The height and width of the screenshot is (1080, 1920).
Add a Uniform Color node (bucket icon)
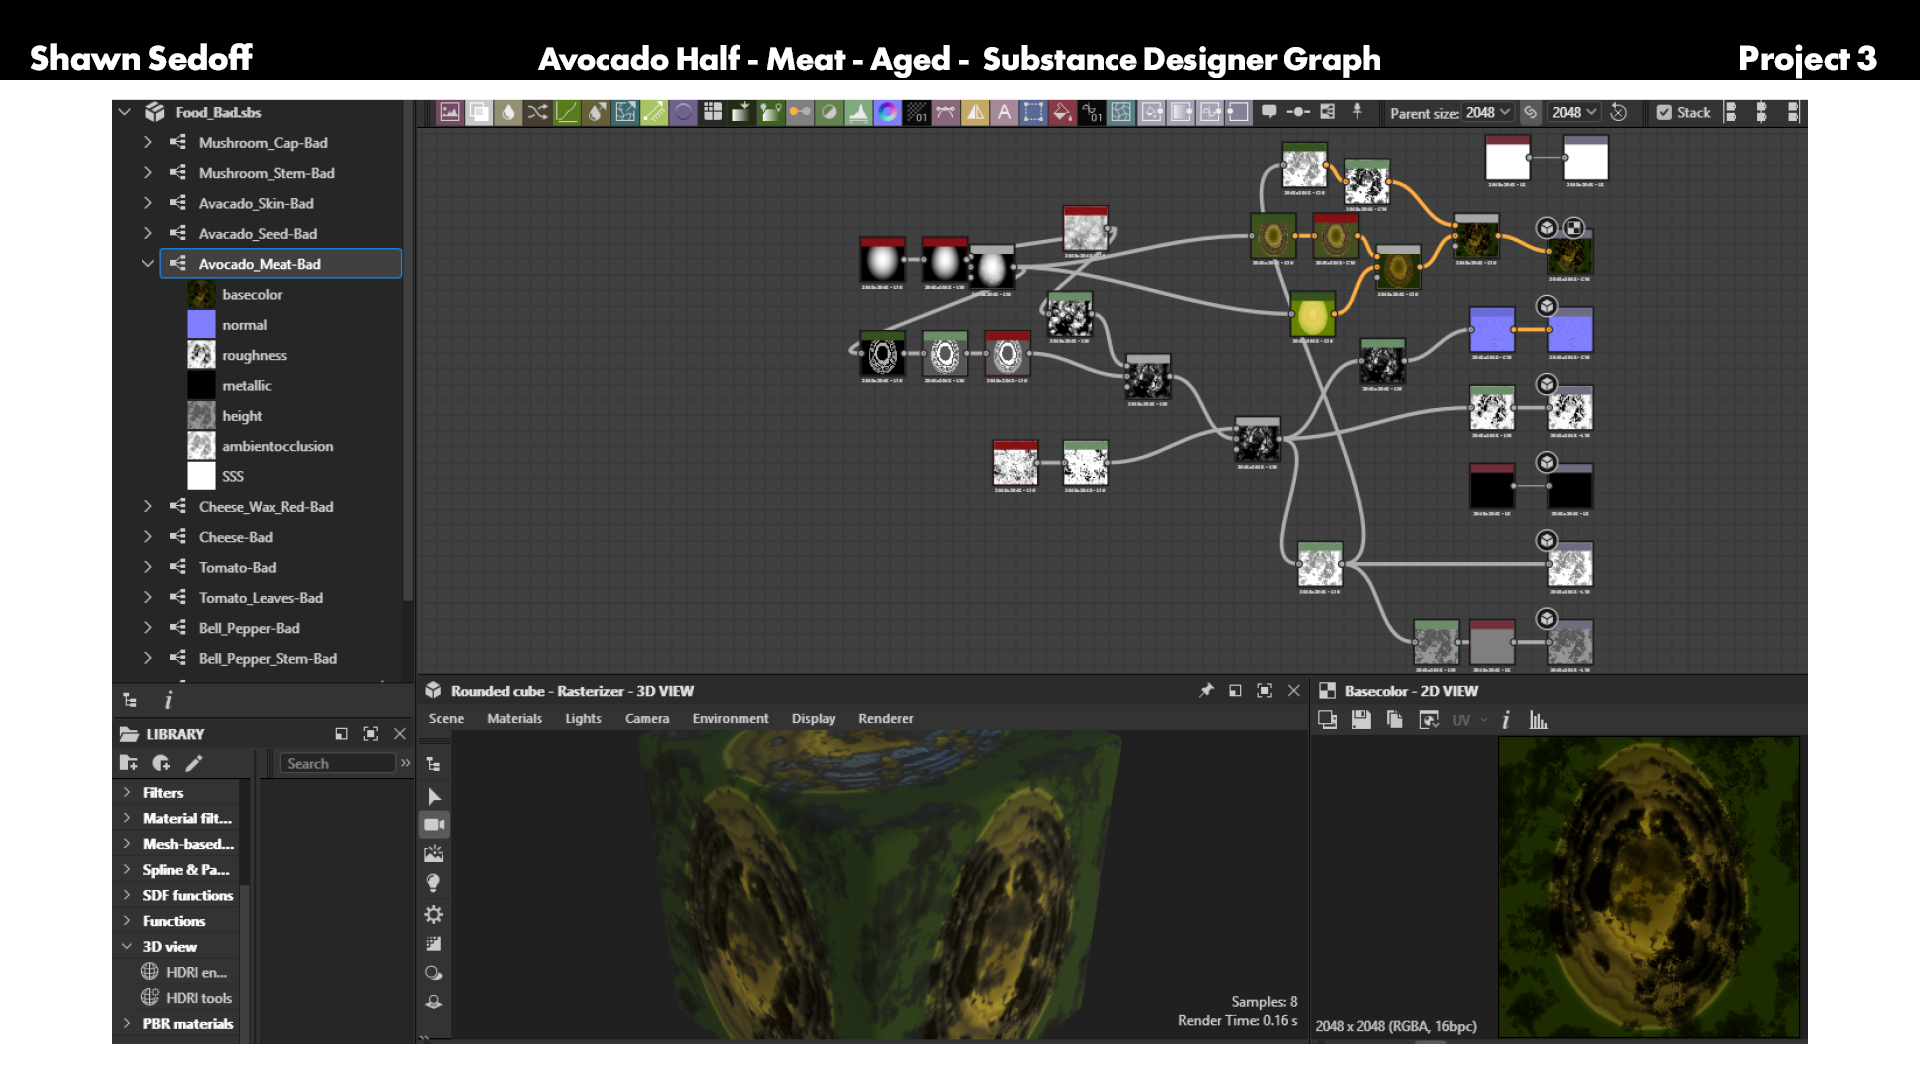(1062, 112)
